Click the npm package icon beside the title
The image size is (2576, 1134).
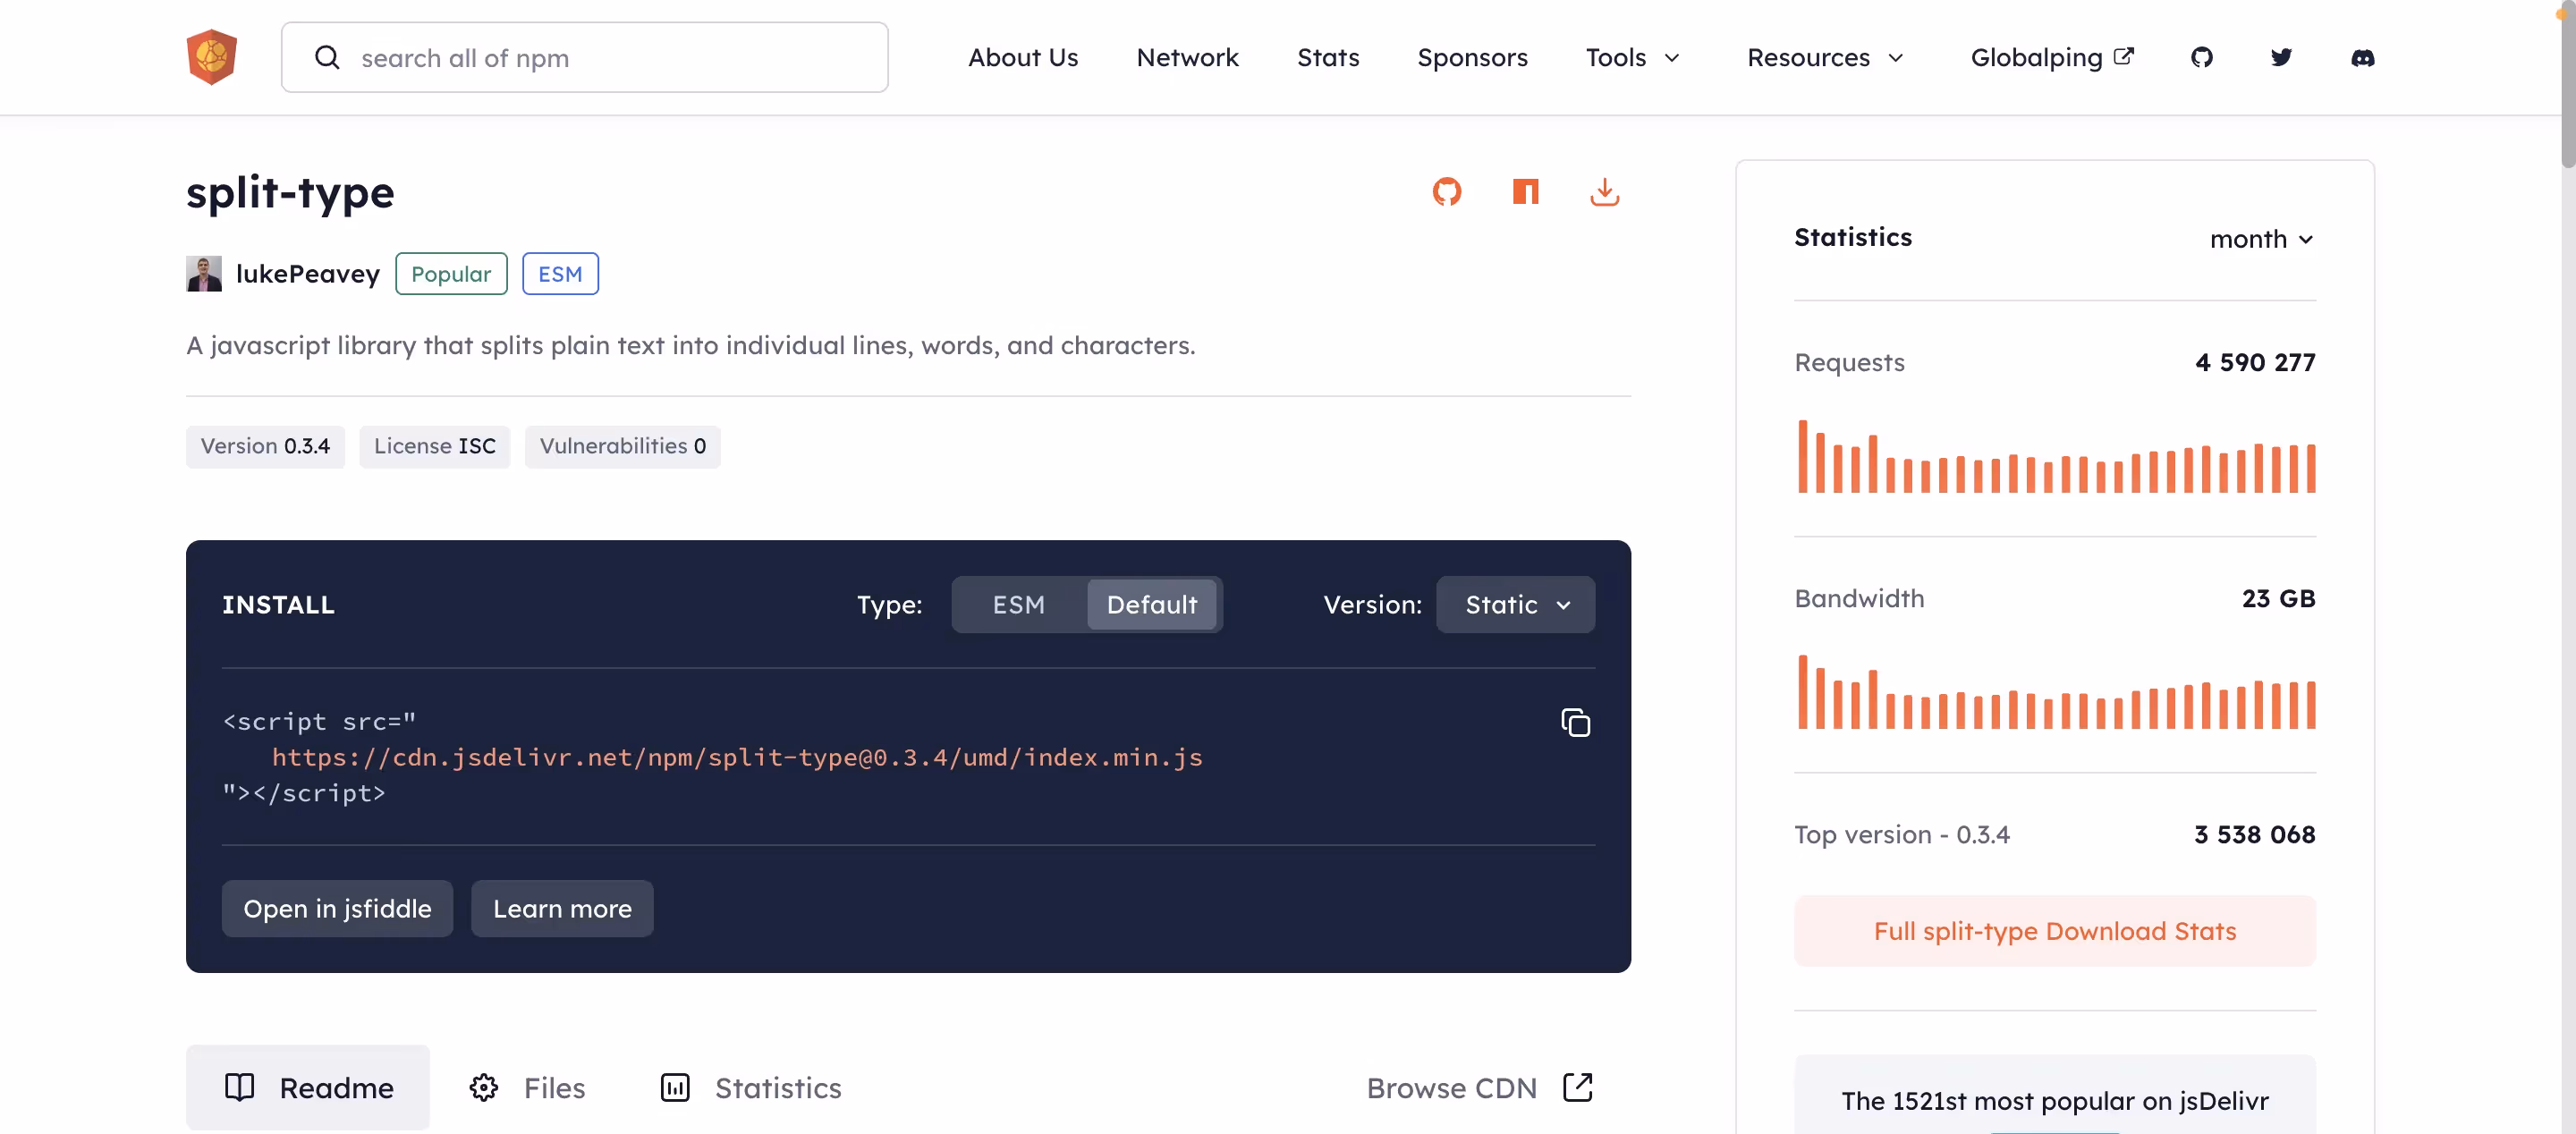pyautogui.click(x=1525, y=191)
